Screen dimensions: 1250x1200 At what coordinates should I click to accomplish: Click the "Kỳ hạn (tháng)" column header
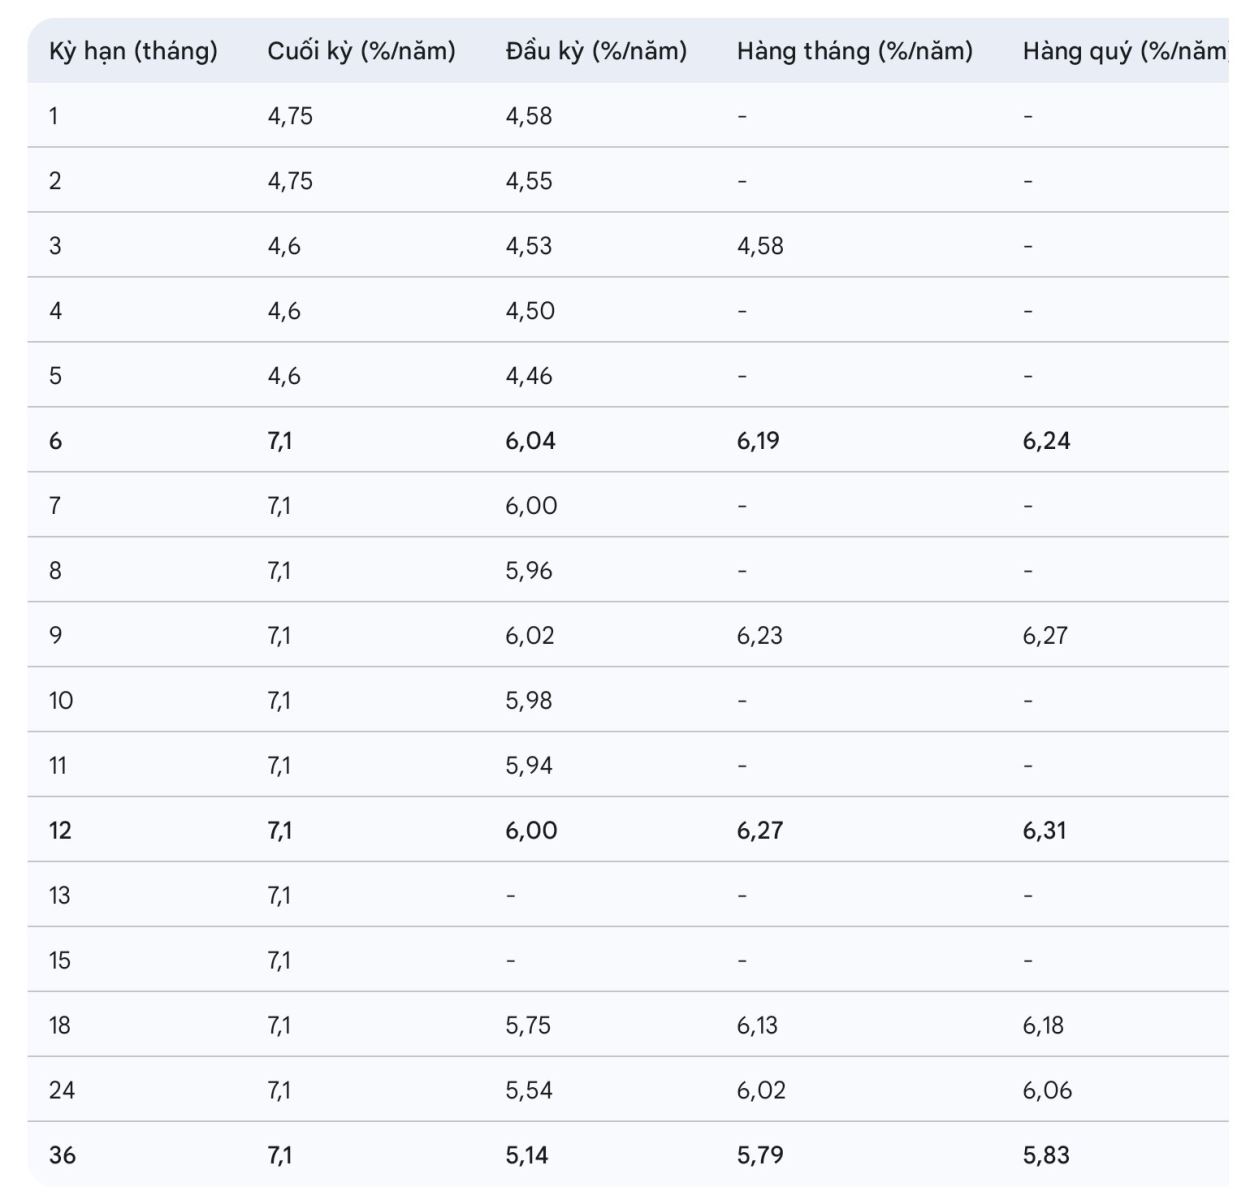click(x=133, y=51)
